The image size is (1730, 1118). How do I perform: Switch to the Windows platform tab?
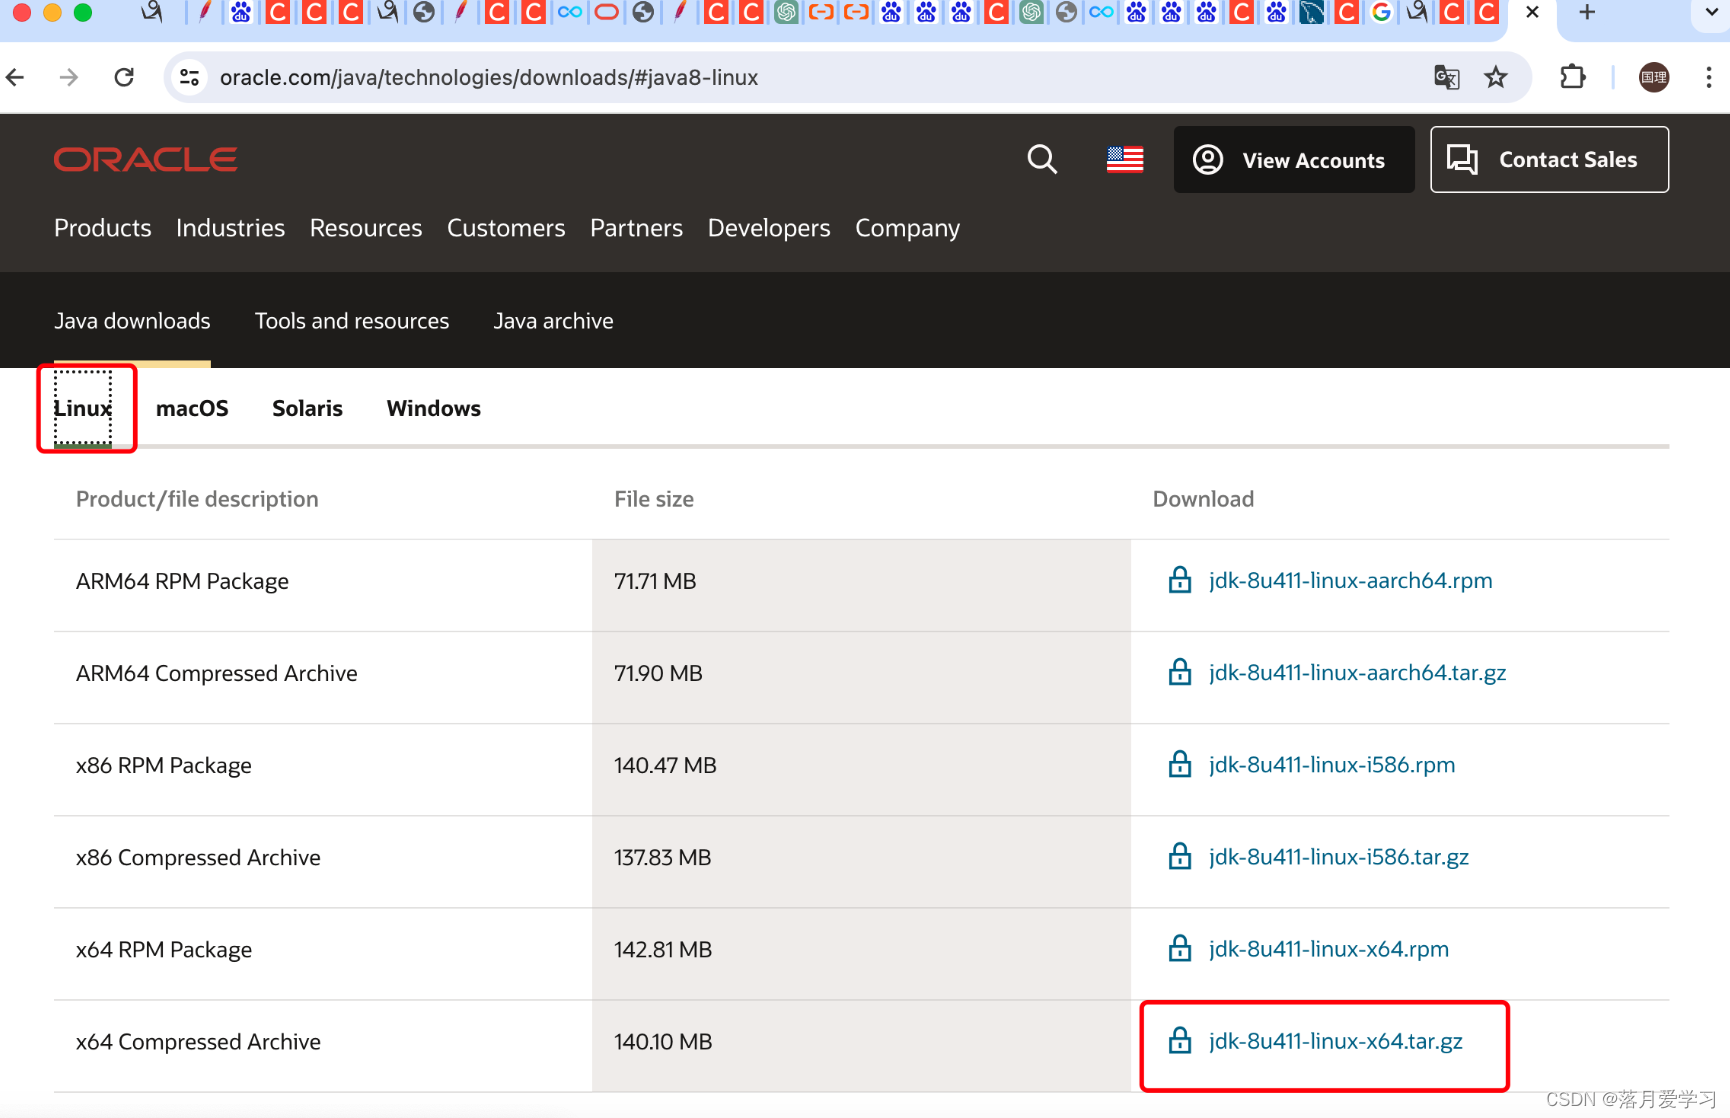434,408
